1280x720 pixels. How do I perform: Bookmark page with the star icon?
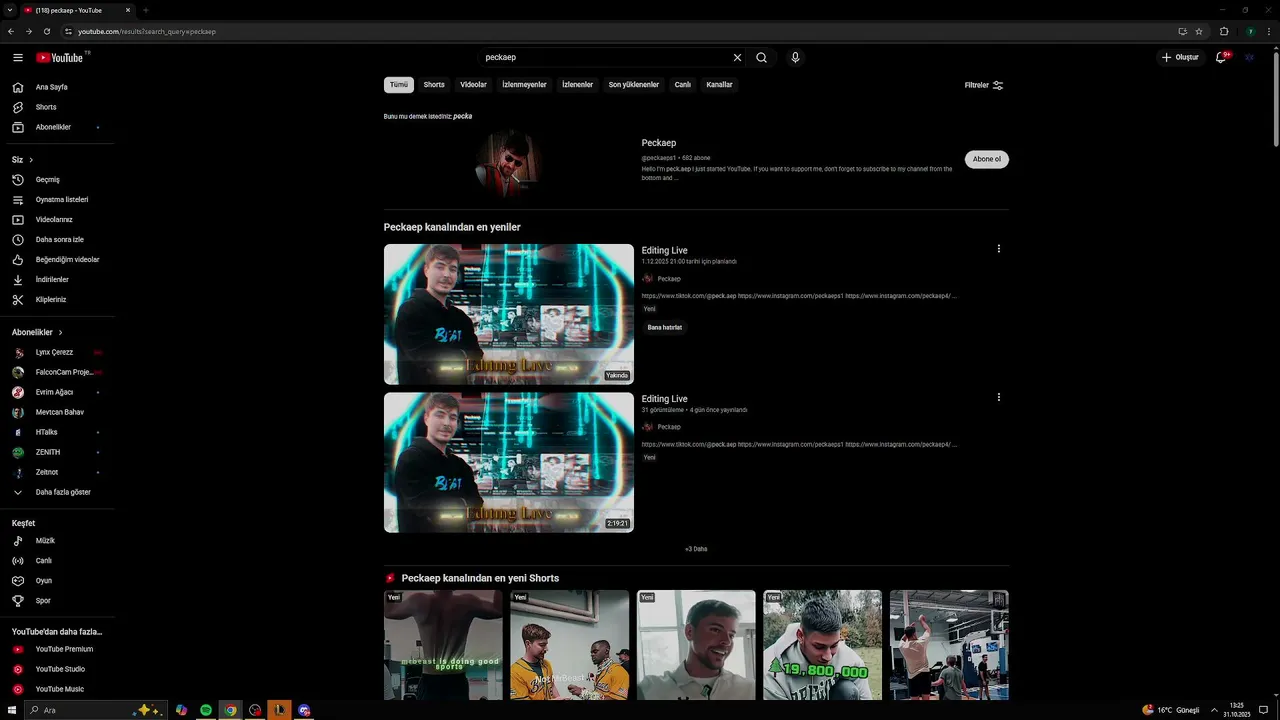tap(1199, 31)
